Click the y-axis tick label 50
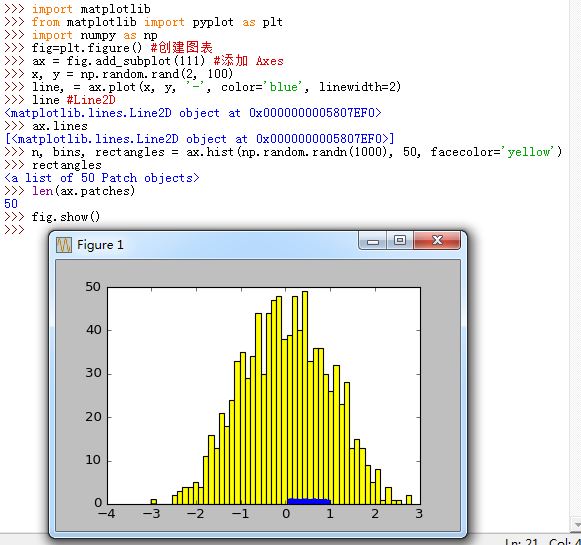Viewport: 581px width, 545px height. click(93, 287)
